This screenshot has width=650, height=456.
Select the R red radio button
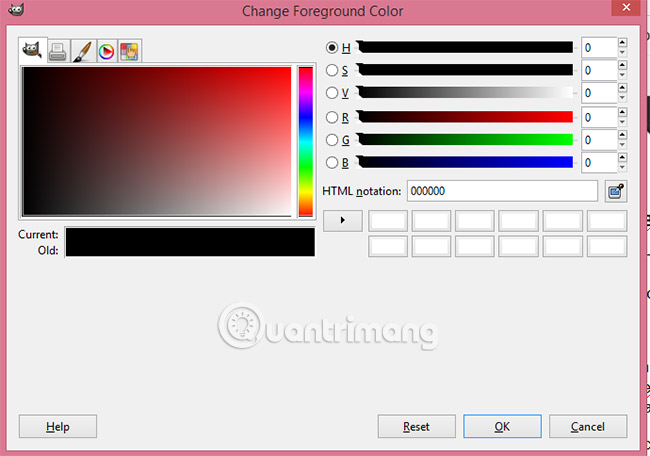332,117
